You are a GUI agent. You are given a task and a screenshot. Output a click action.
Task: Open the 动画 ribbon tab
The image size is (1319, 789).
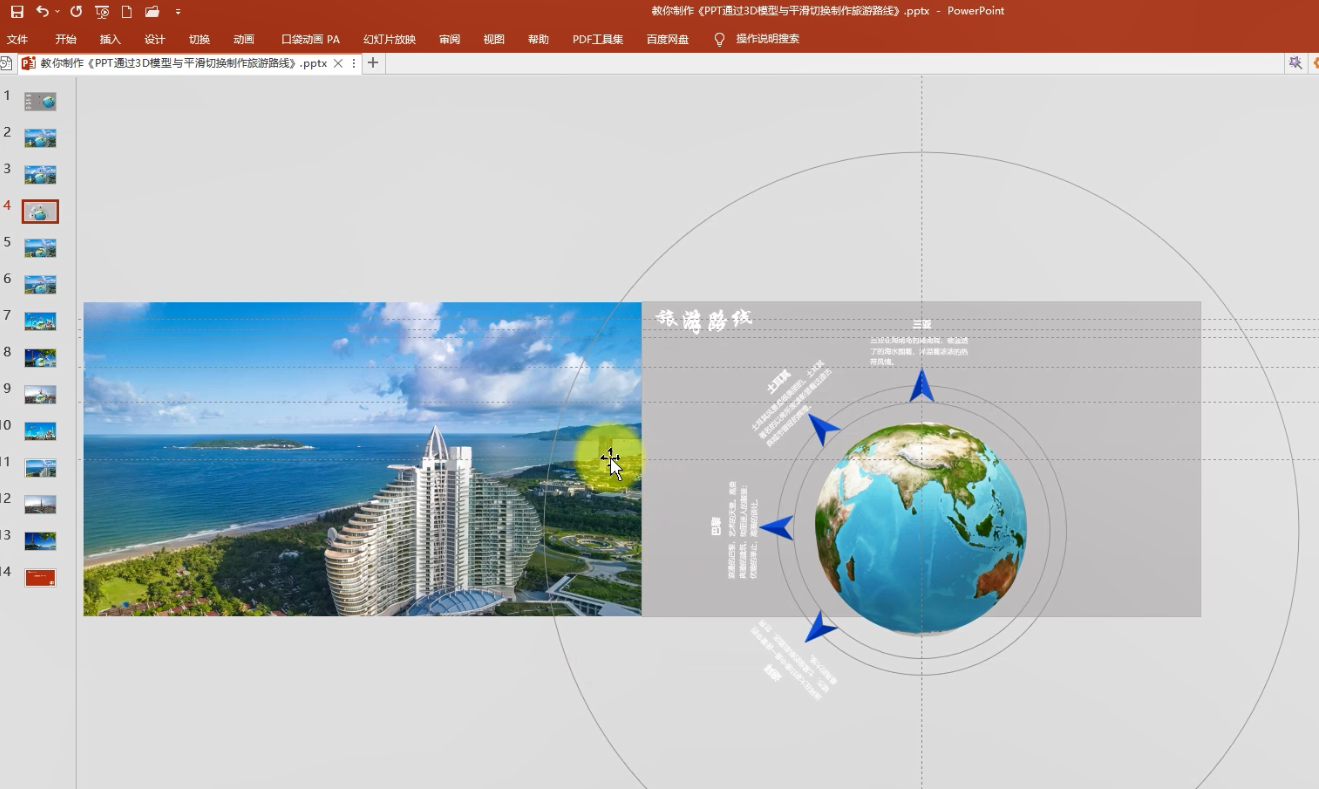244,39
